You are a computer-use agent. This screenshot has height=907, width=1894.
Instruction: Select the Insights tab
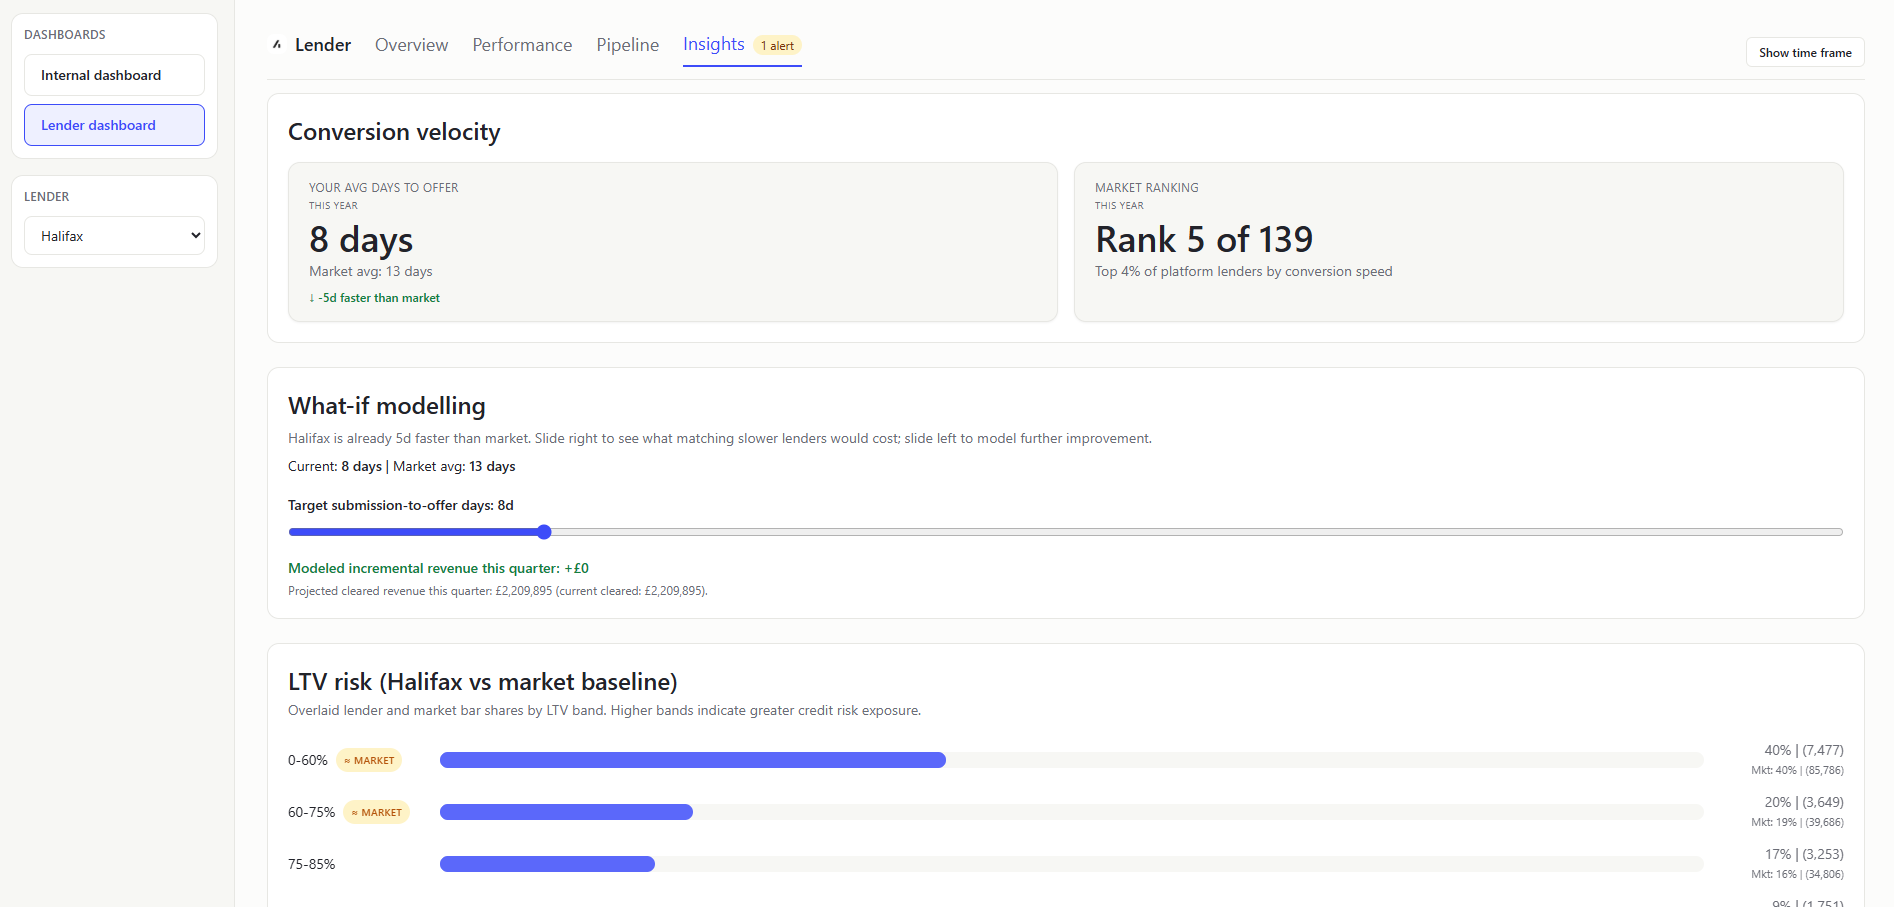712,44
